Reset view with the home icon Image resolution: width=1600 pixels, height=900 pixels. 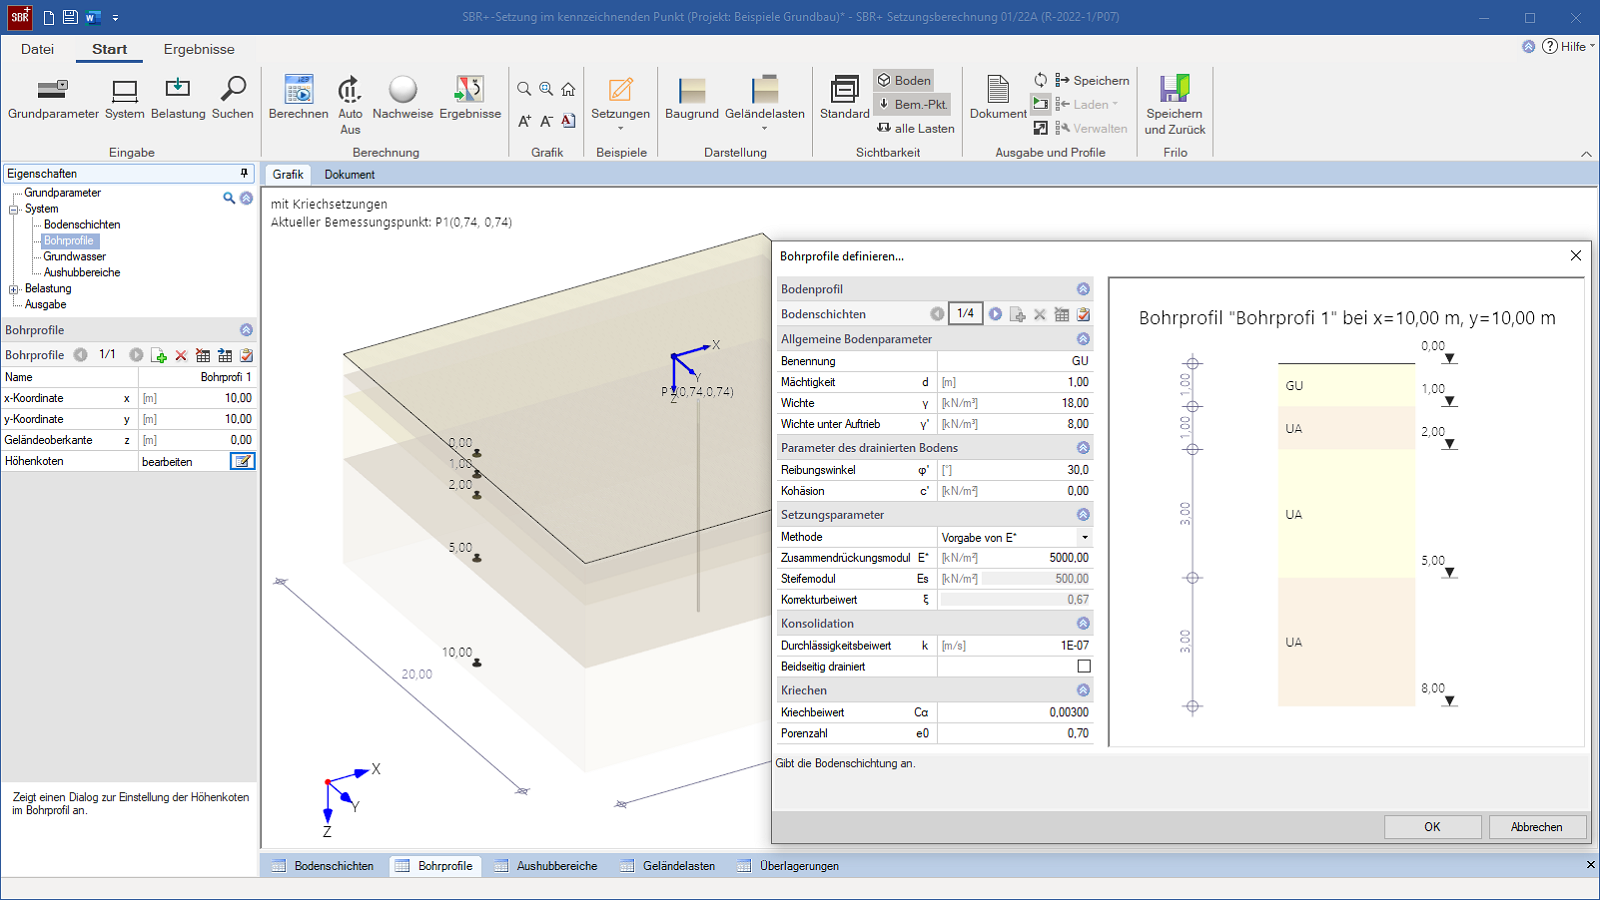pyautogui.click(x=568, y=89)
